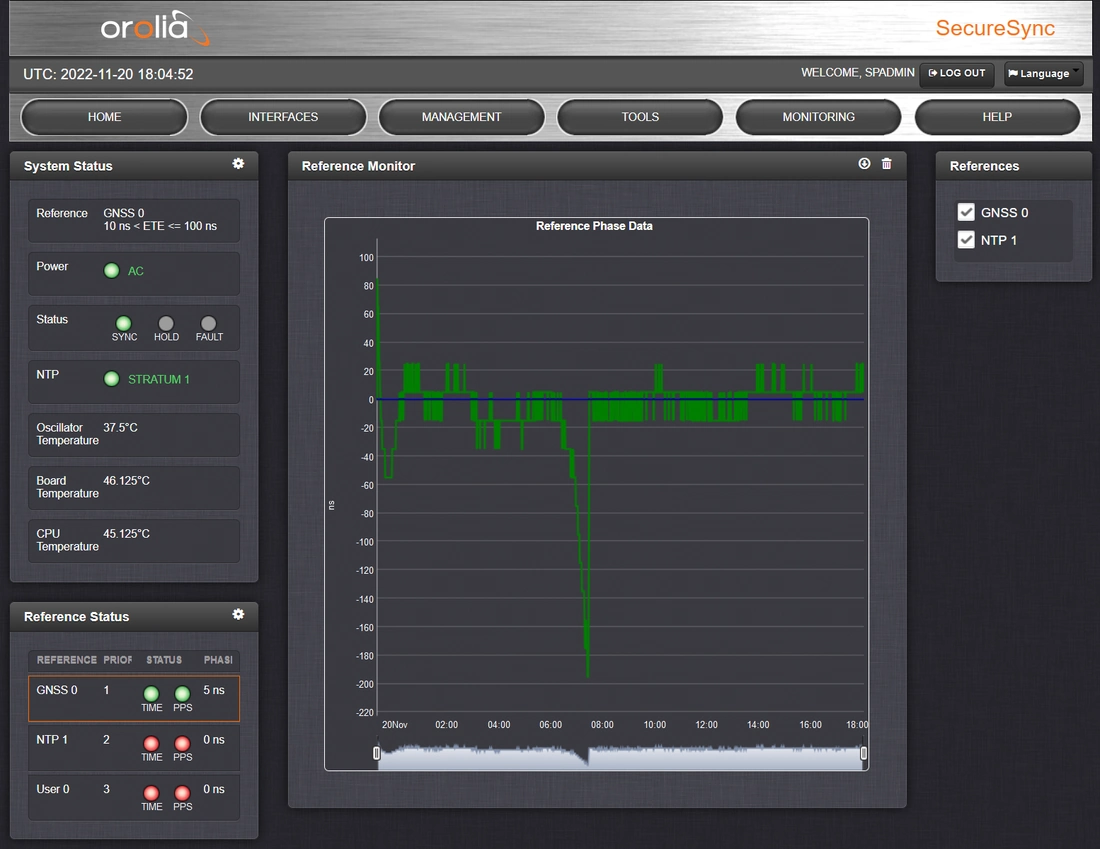
Task: Click green Power AC indicator
Action: coord(112,271)
